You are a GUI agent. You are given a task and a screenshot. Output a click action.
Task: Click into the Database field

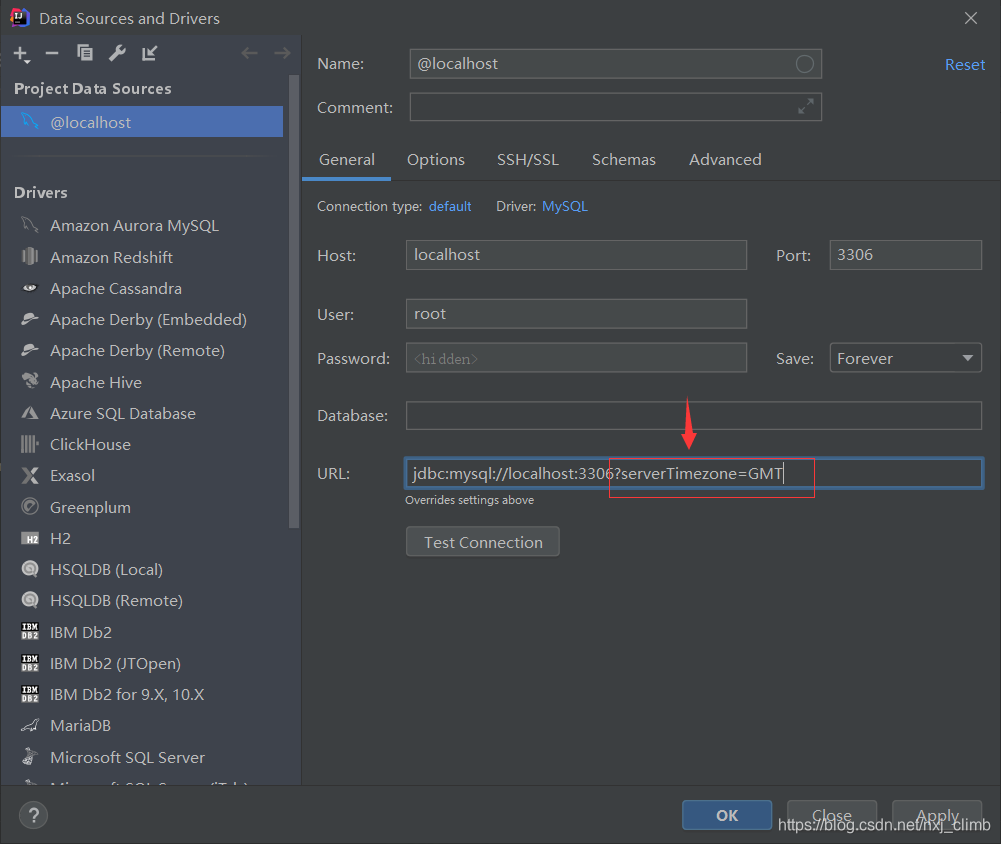tap(694, 415)
